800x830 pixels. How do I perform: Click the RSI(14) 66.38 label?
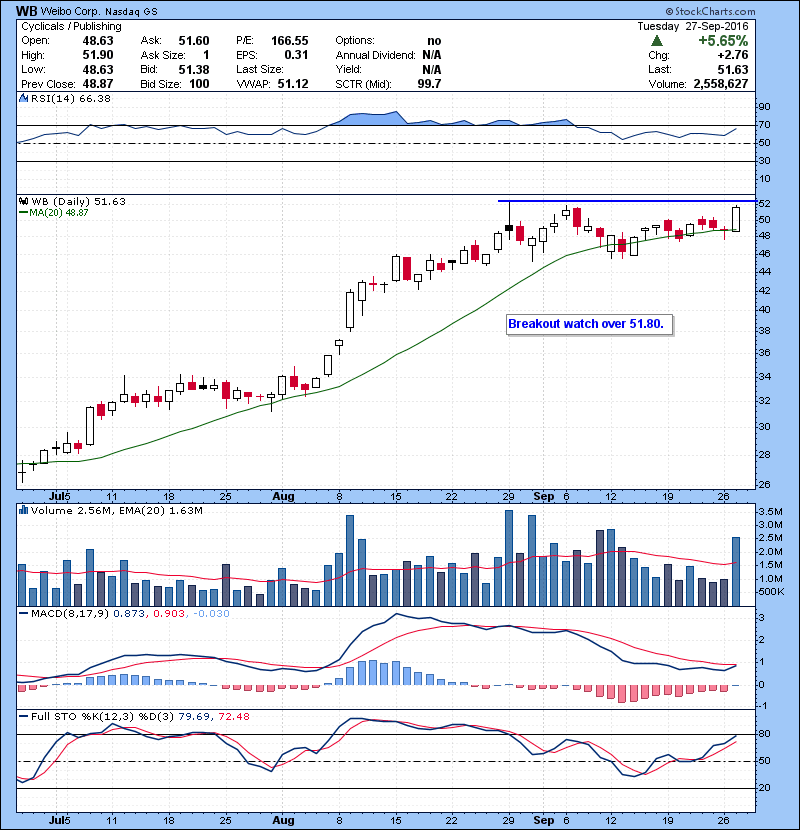(70, 98)
